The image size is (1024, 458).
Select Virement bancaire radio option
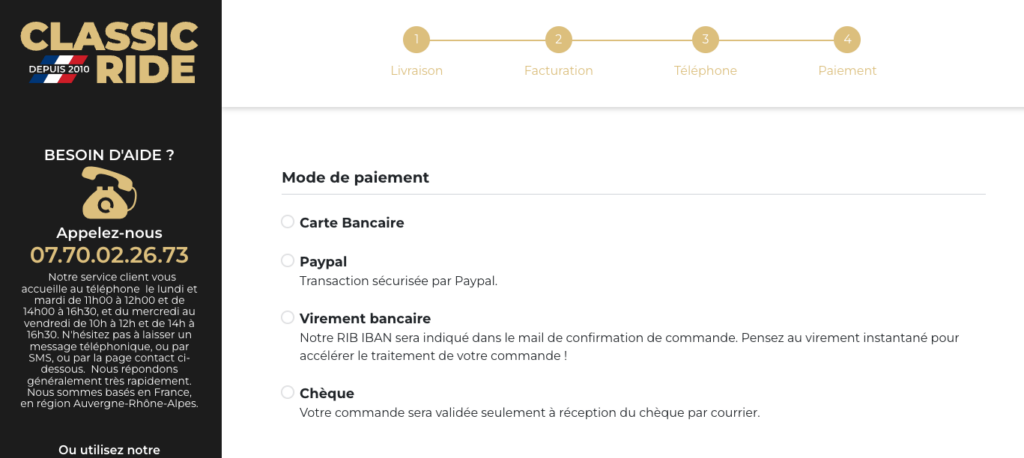coord(287,318)
